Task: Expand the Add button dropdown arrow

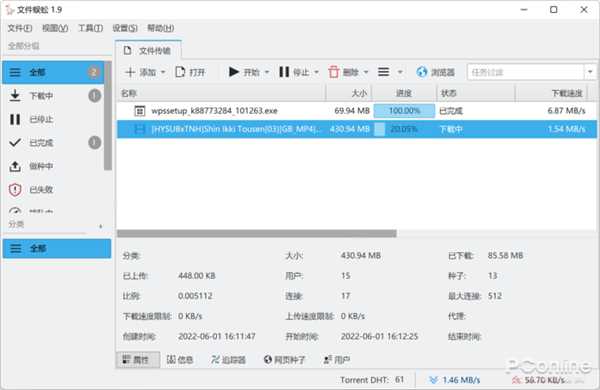Action: point(163,72)
